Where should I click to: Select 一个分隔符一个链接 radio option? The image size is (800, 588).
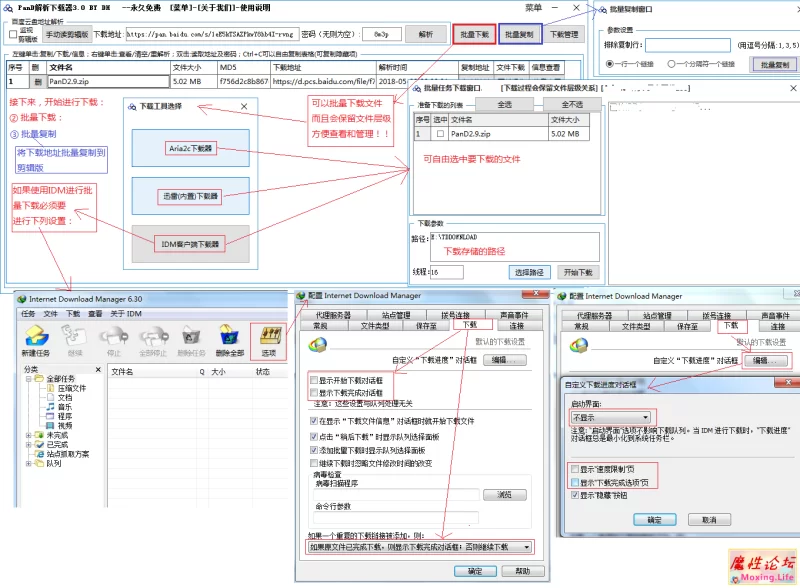pos(671,64)
